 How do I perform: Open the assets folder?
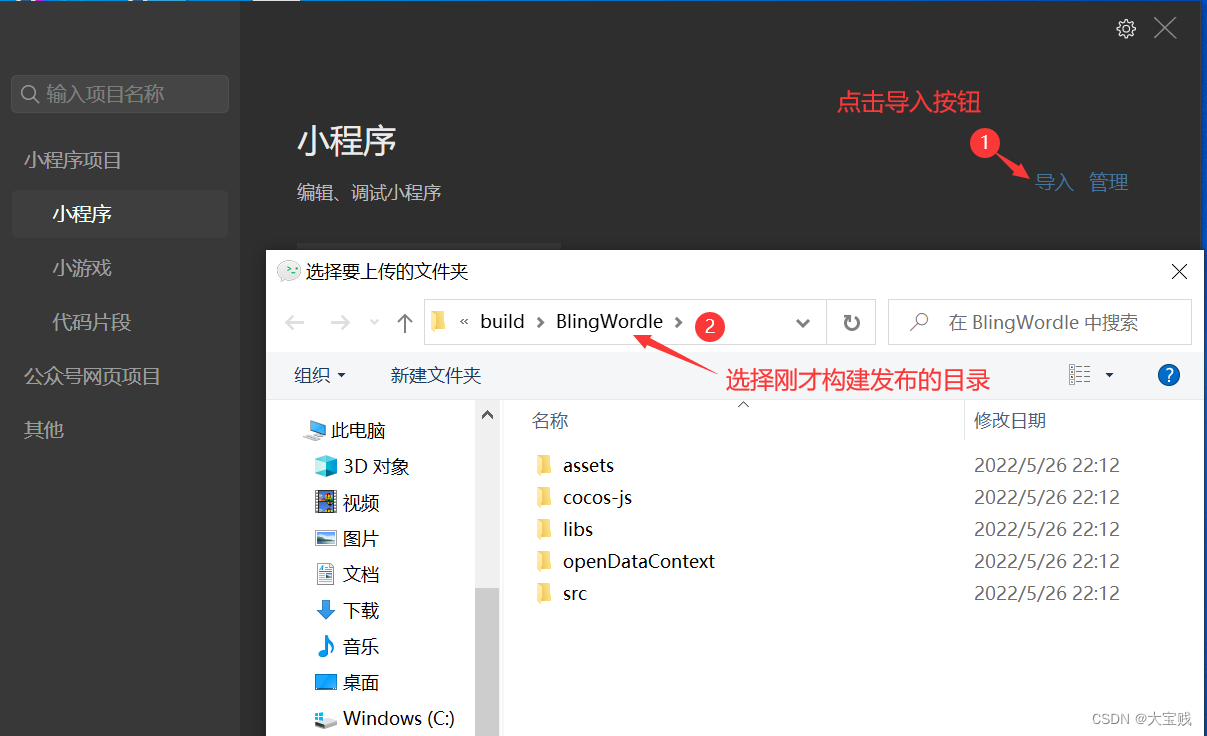(588, 466)
